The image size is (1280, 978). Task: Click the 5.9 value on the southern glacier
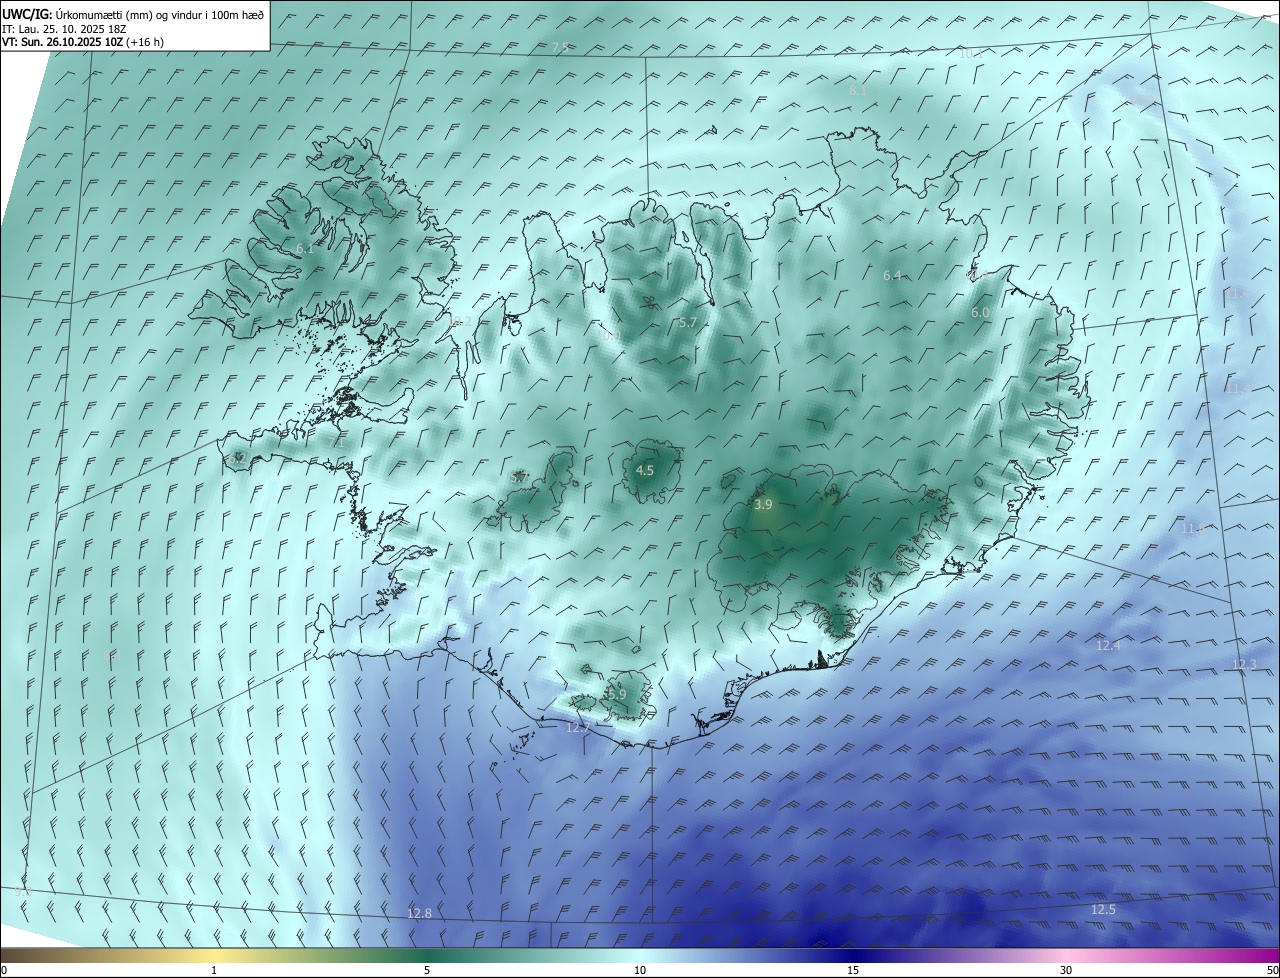click(617, 694)
